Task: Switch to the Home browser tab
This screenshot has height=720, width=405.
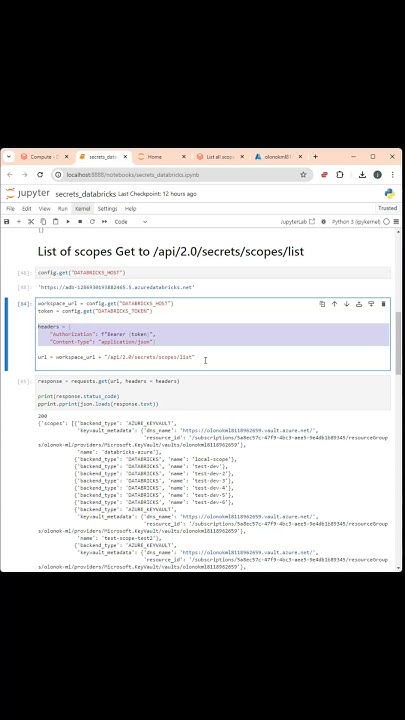Action: [162, 157]
